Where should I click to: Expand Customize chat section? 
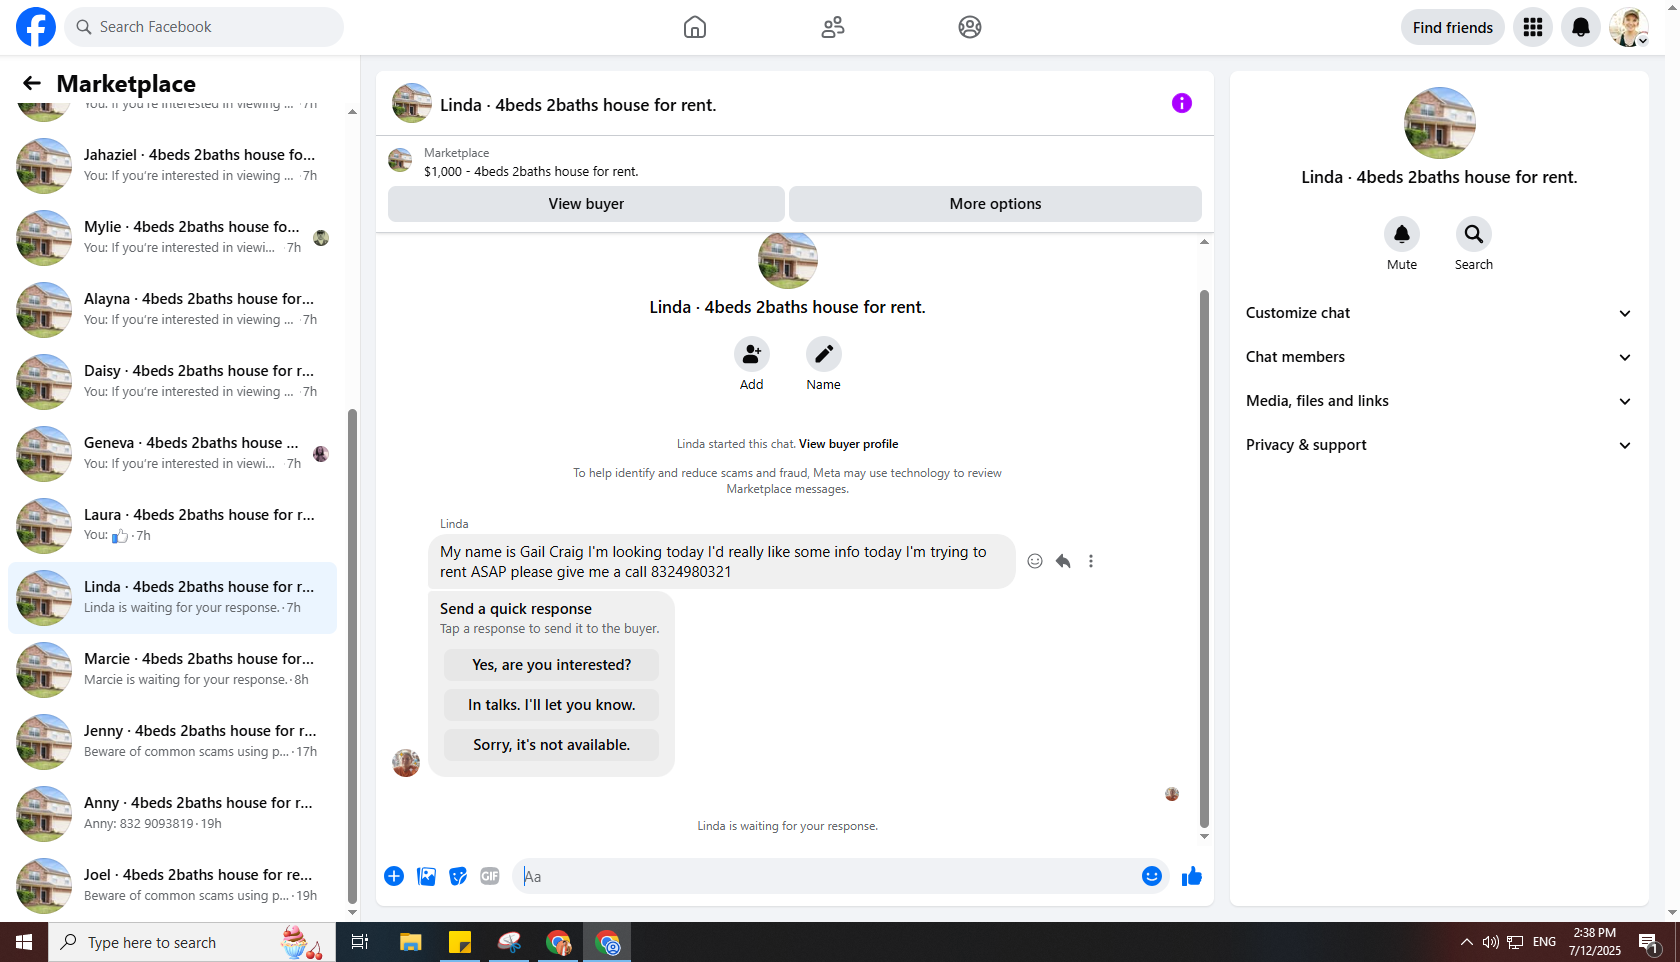pyautogui.click(x=1439, y=313)
